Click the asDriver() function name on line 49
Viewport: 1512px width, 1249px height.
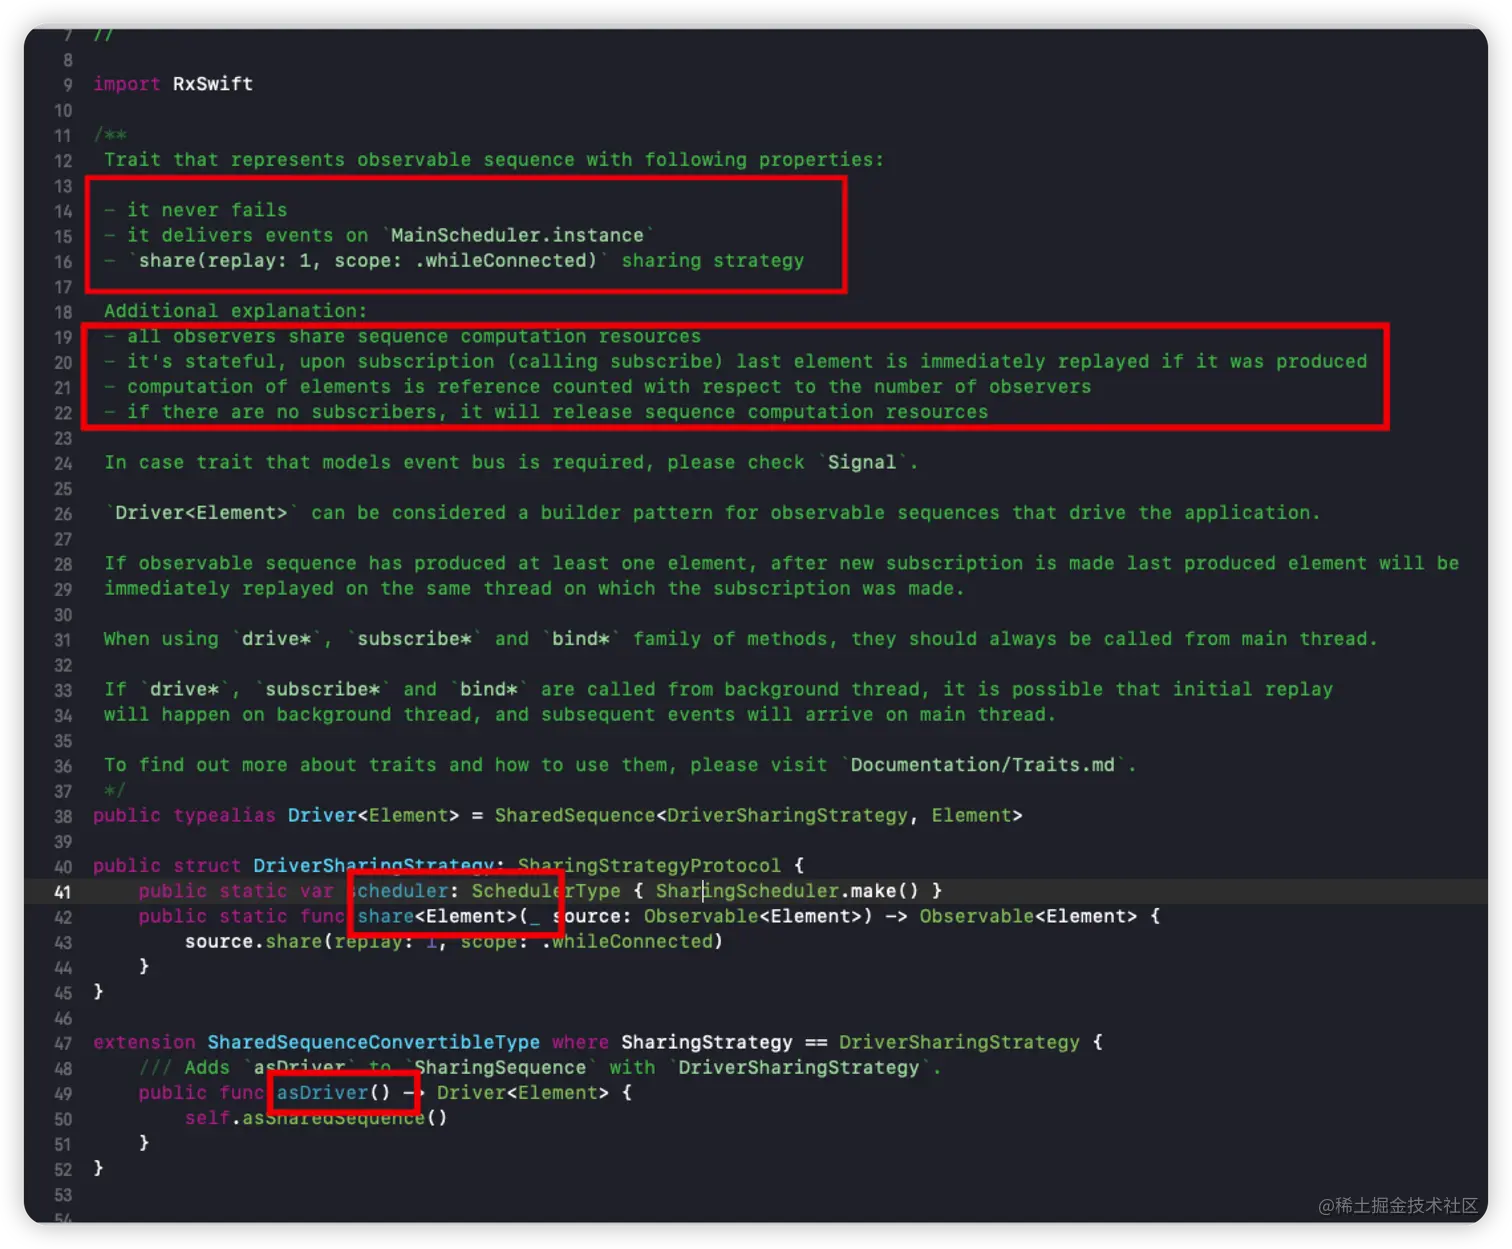[334, 1093]
